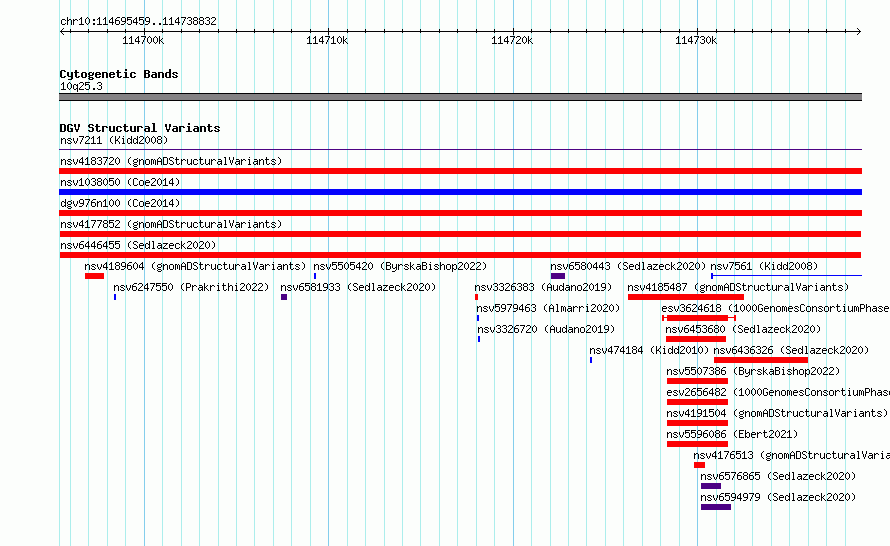Select the nsv5507386 (ByrskaBishop2022) red bar
The image size is (890, 546).
point(697,381)
